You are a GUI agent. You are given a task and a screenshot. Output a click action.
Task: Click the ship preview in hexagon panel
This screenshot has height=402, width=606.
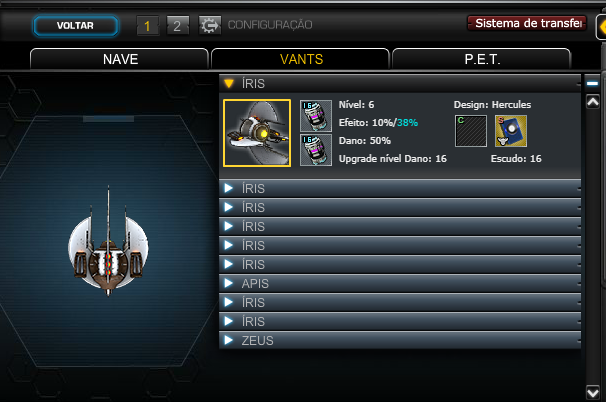pos(108,242)
